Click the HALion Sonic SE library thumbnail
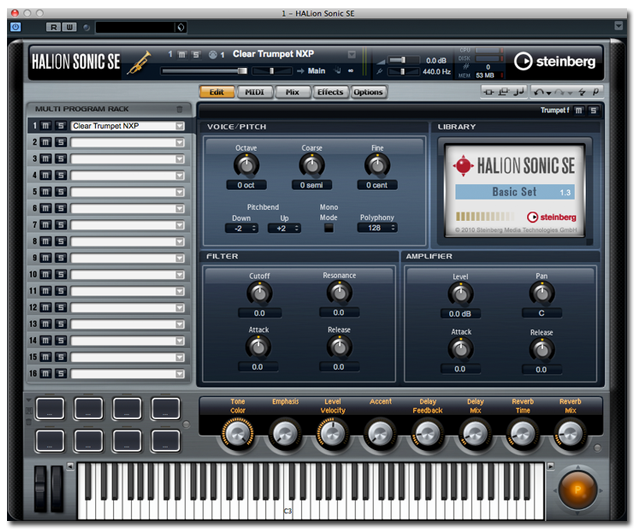The width and height of the screenshot is (634, 531). click(515, 190)
